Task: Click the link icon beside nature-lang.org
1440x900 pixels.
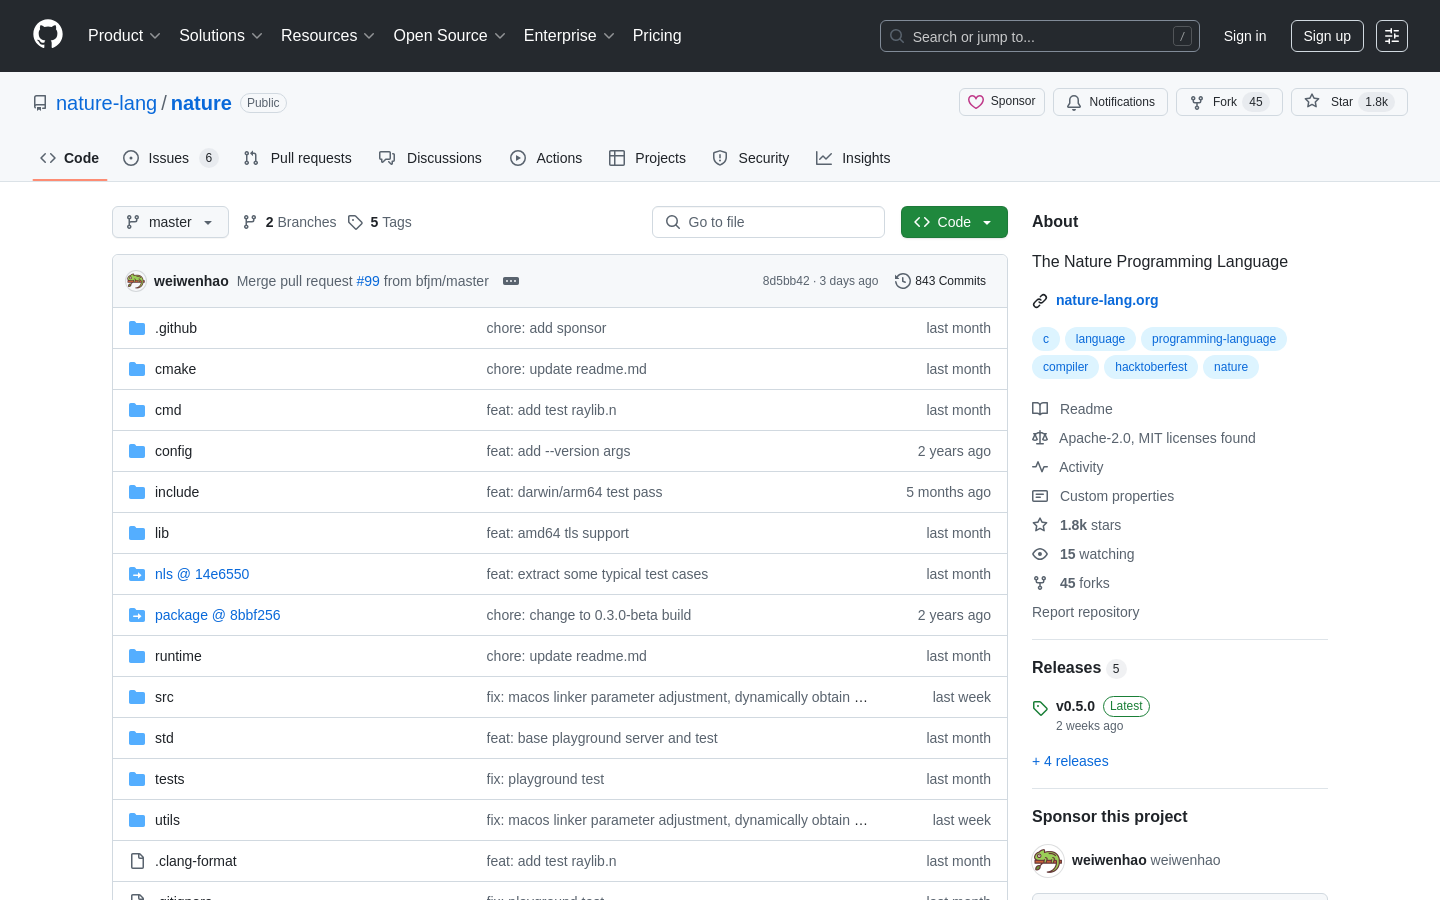Action: tap(1040, 300)
